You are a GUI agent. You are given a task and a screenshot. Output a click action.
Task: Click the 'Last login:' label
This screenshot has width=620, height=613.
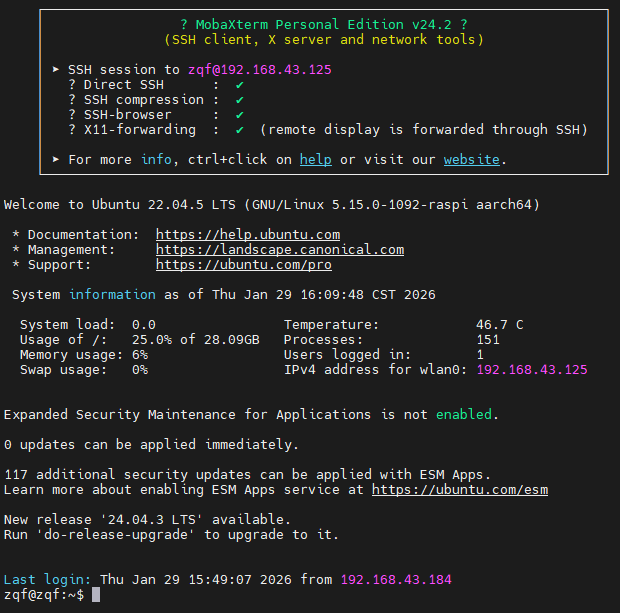pos(47,580)
